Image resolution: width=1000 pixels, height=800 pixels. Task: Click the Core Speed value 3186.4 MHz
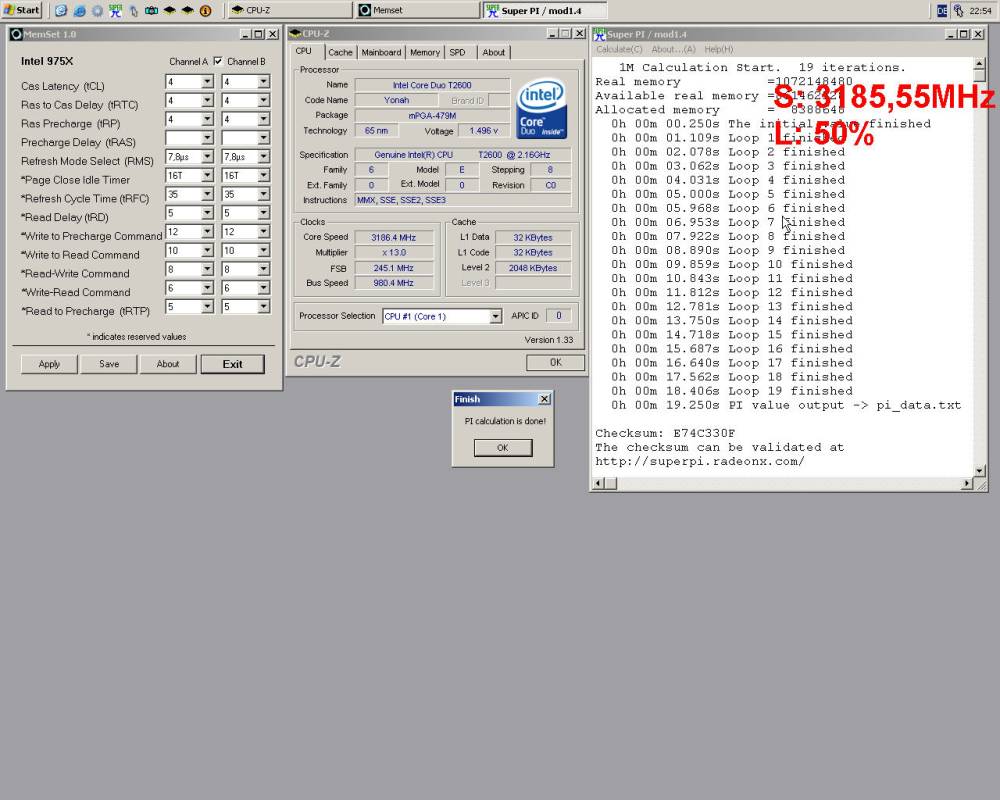[393, 237]
